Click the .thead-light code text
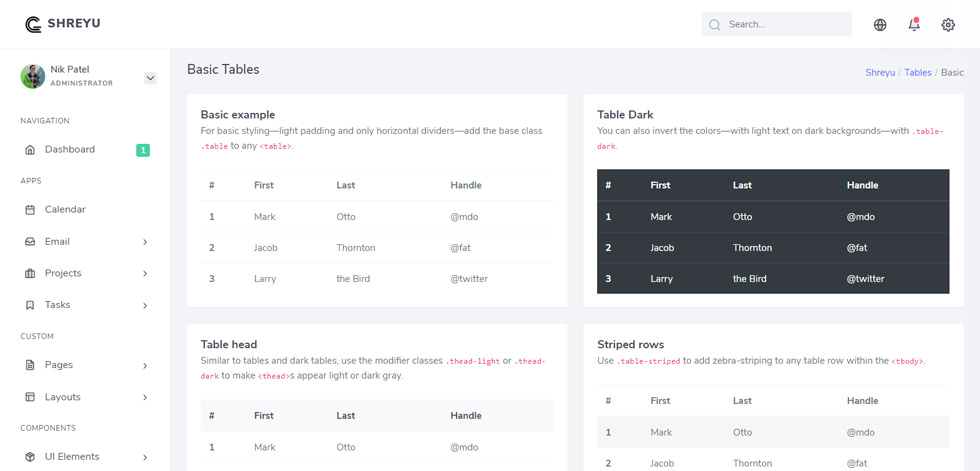The height and width of the screenshot is (471, 980). 472,361
